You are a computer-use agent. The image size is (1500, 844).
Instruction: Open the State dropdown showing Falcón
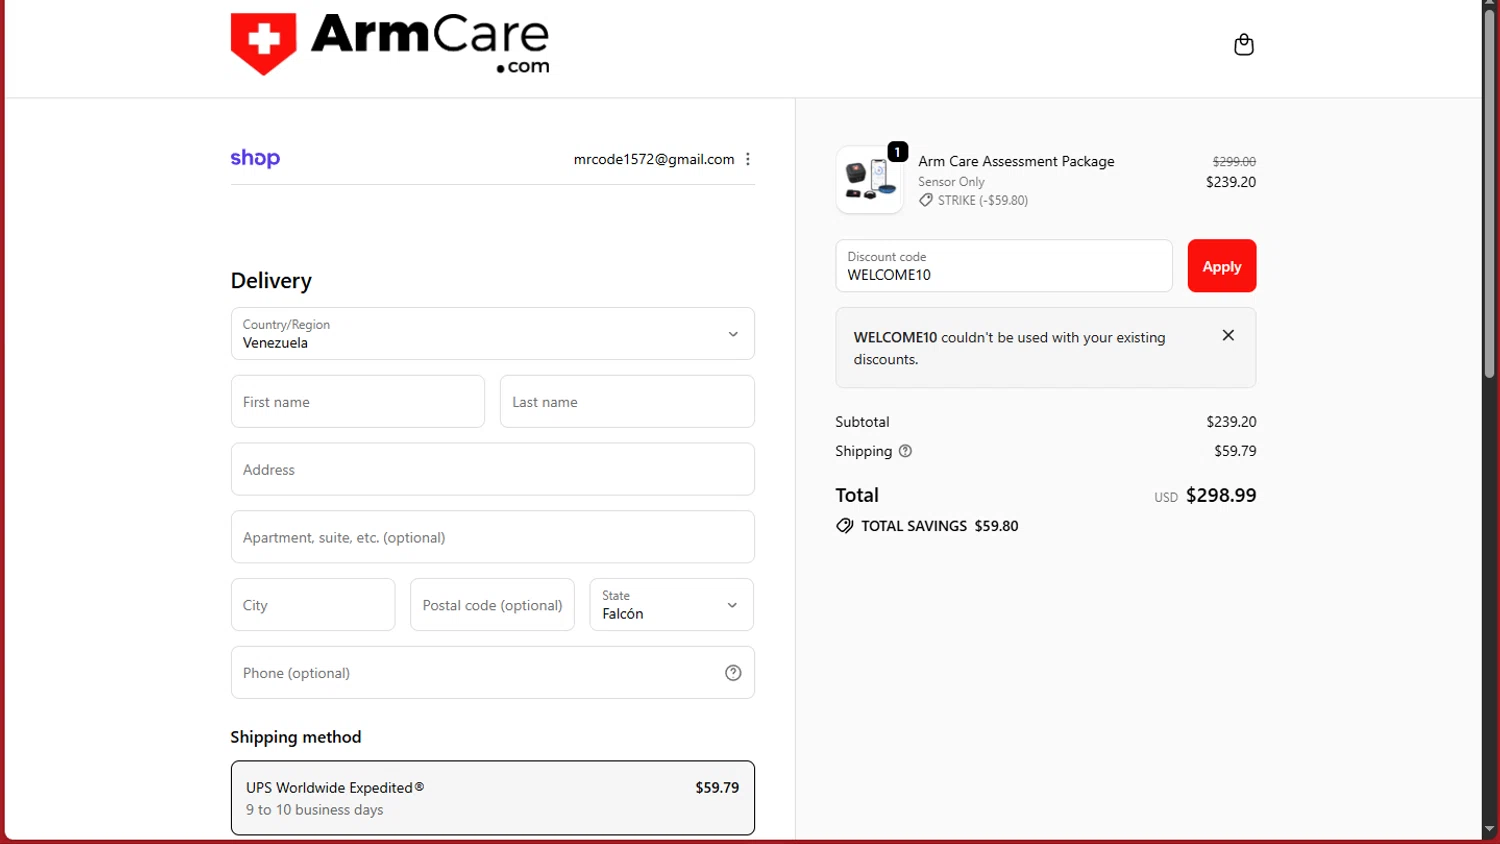671,605
